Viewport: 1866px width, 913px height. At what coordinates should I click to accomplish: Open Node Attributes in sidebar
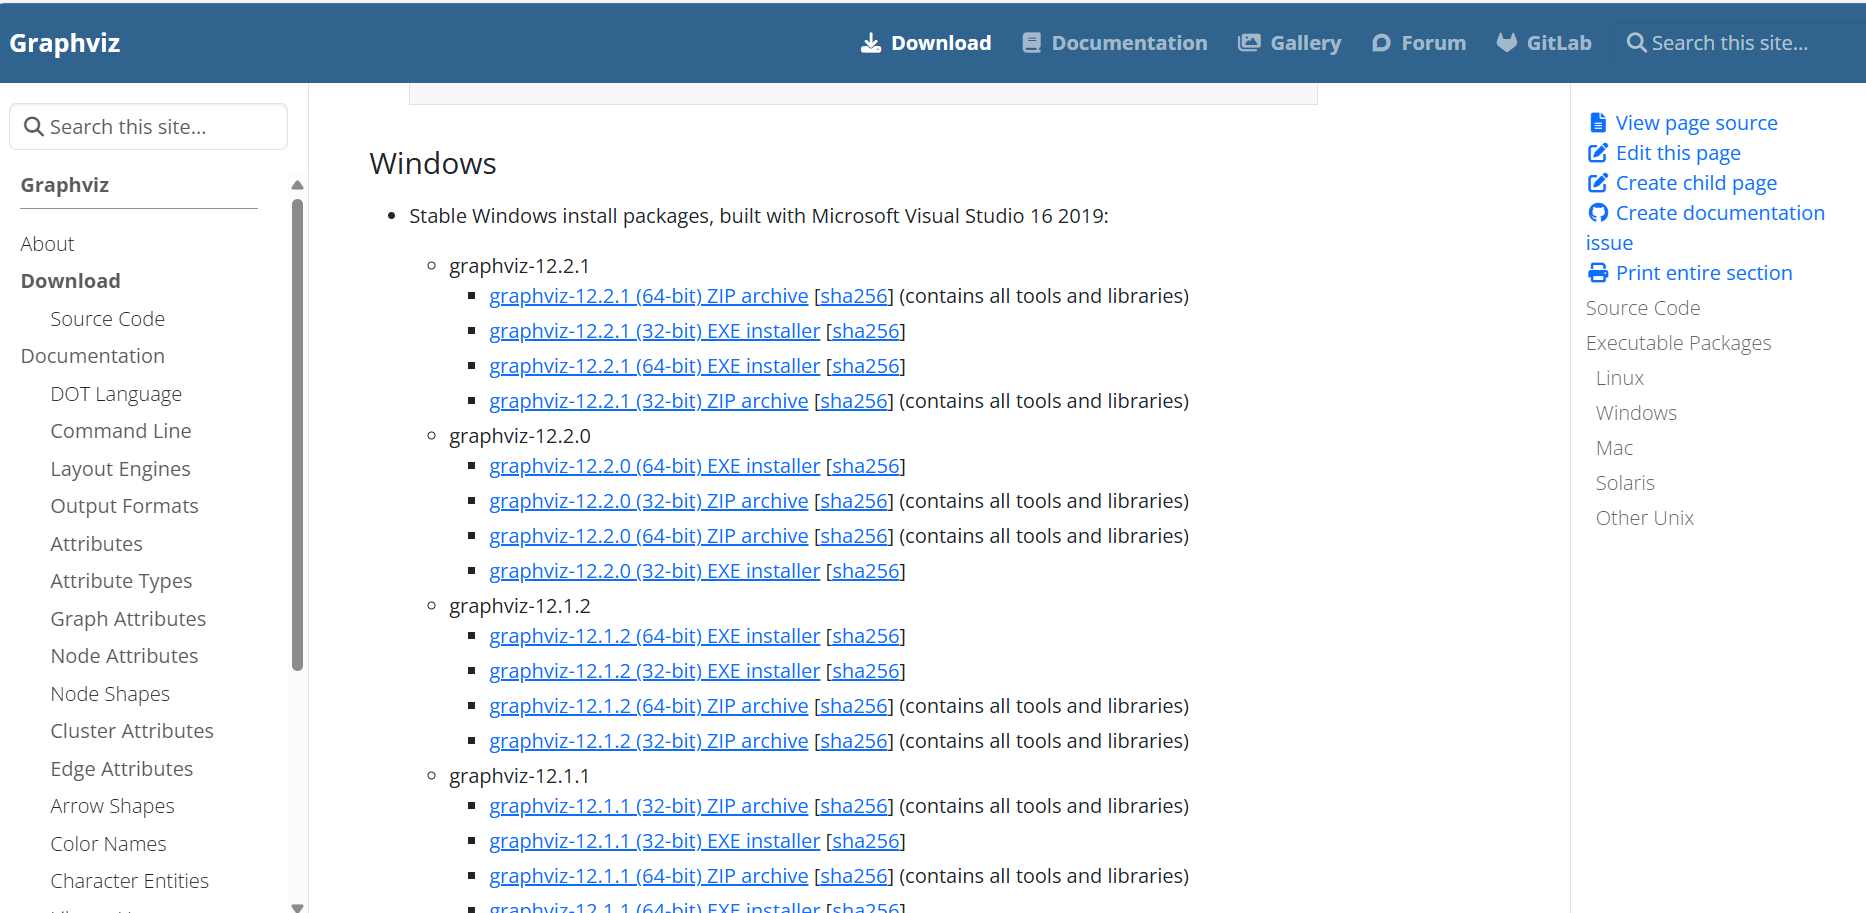pyautogui.click(x=124, y=656)
